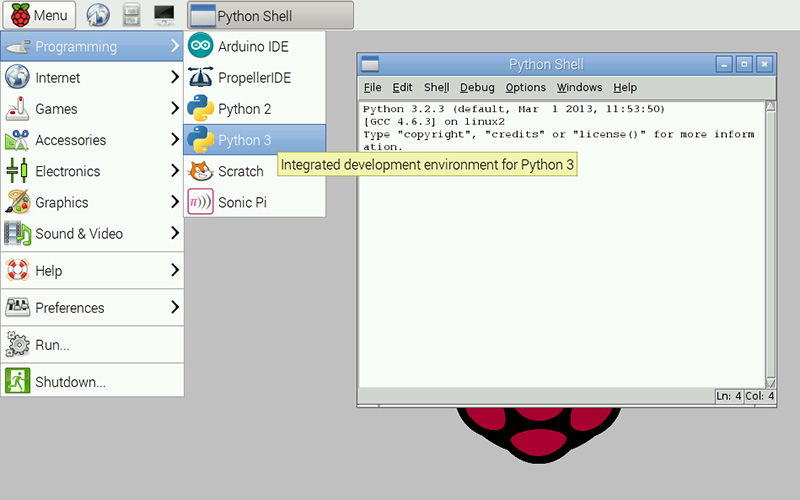Launch the web browser globe icon in panel

point(98,15)
